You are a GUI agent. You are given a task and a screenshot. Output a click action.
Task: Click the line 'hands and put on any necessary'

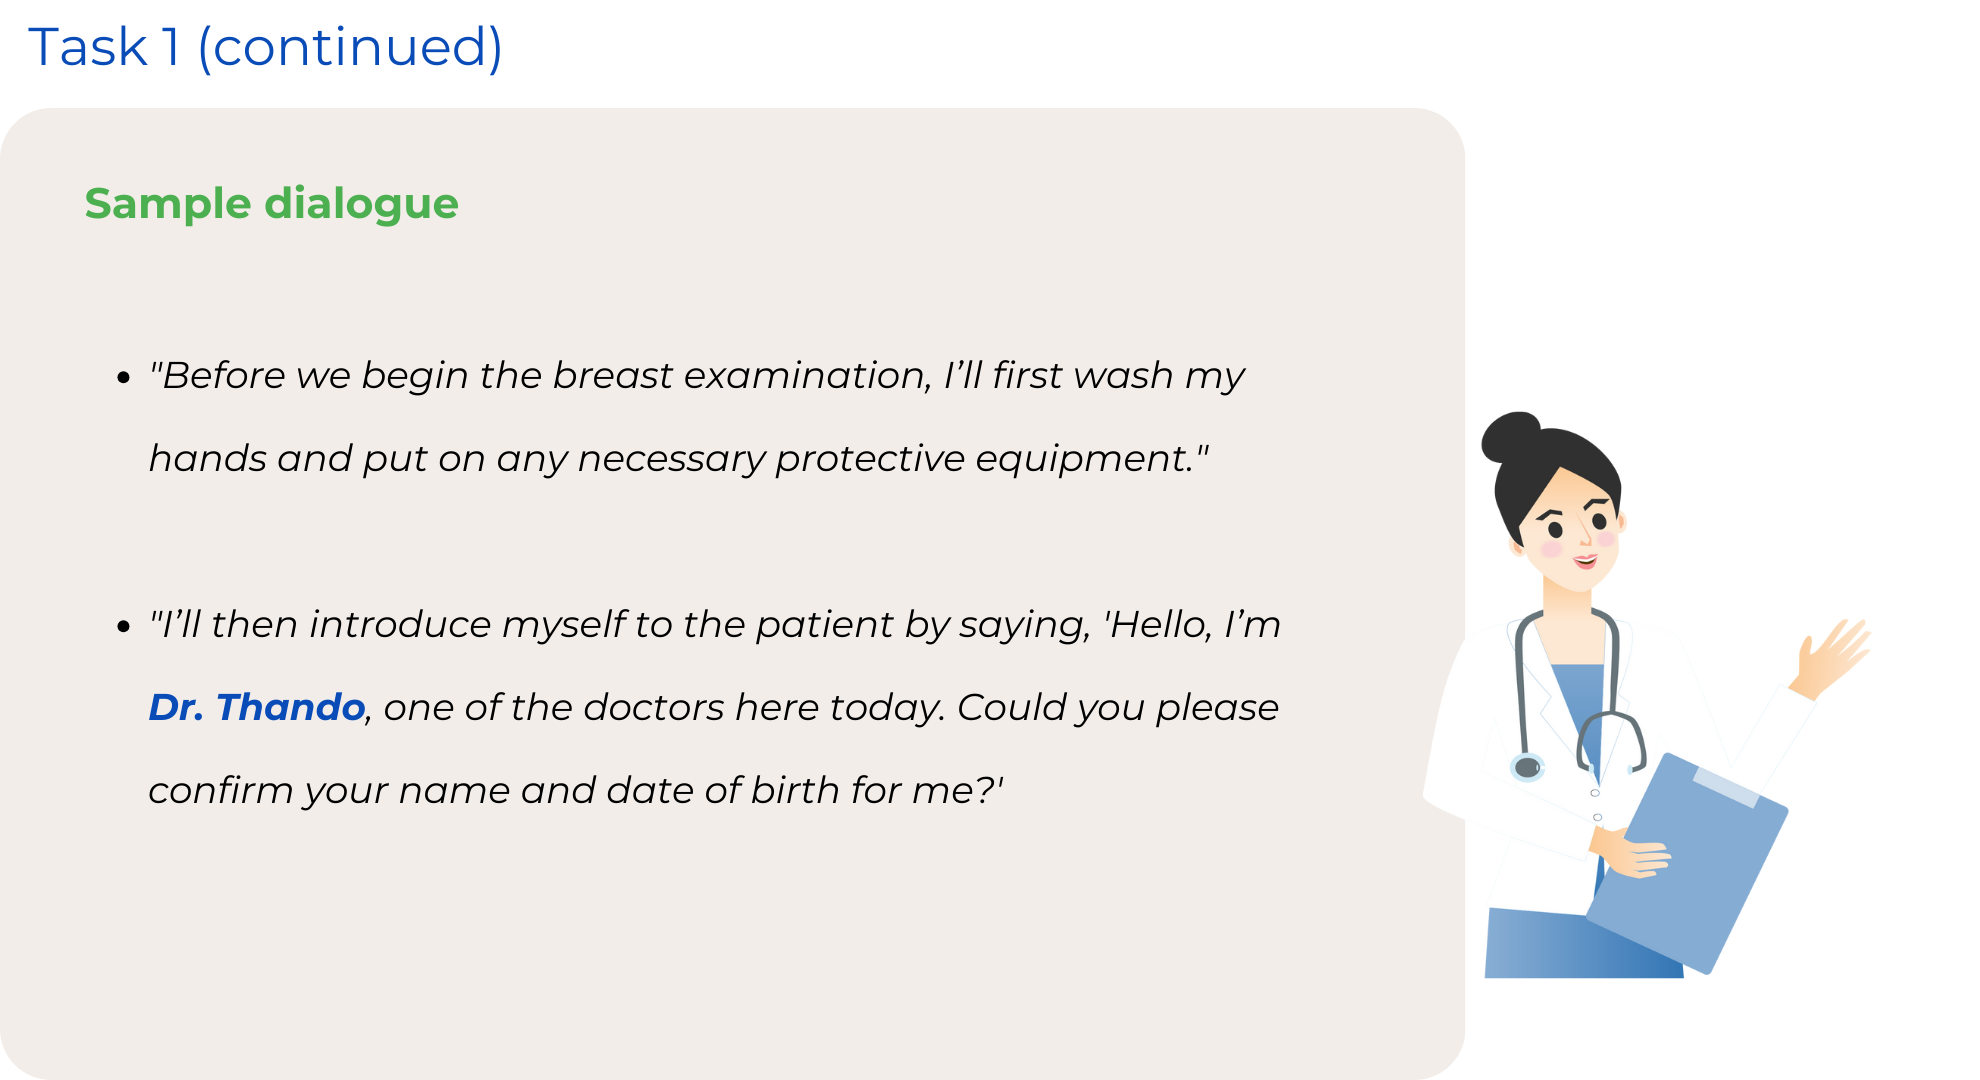[457, 459]
